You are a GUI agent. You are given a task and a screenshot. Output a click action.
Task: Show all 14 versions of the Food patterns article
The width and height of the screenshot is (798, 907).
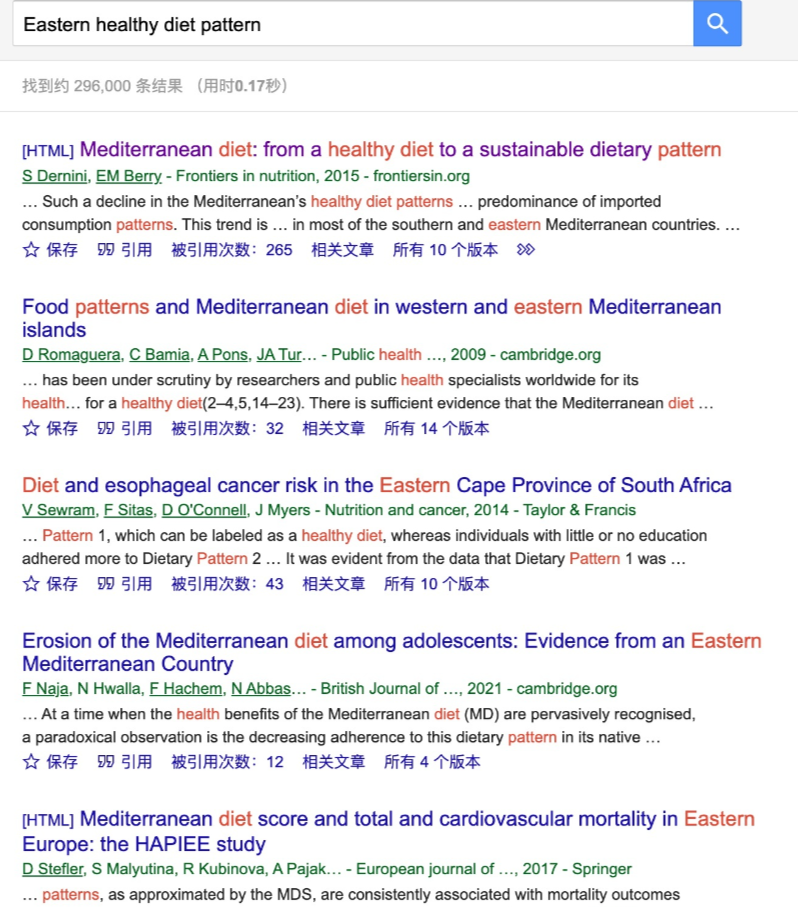pos(437,428)
